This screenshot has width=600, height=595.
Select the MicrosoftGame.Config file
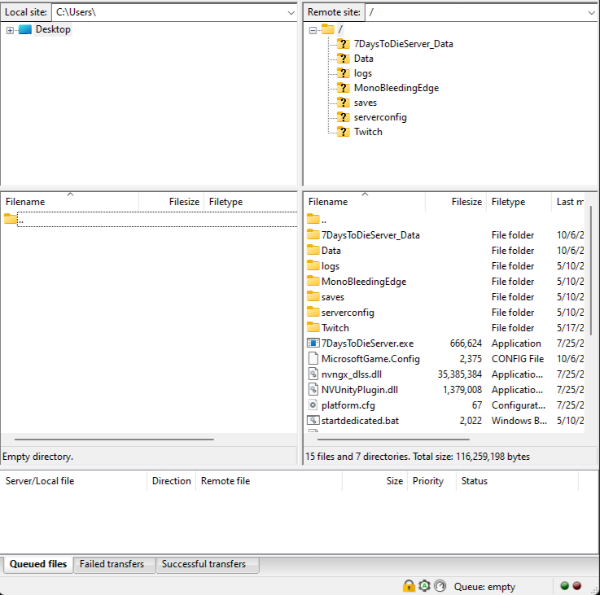(x=370, y=359)
